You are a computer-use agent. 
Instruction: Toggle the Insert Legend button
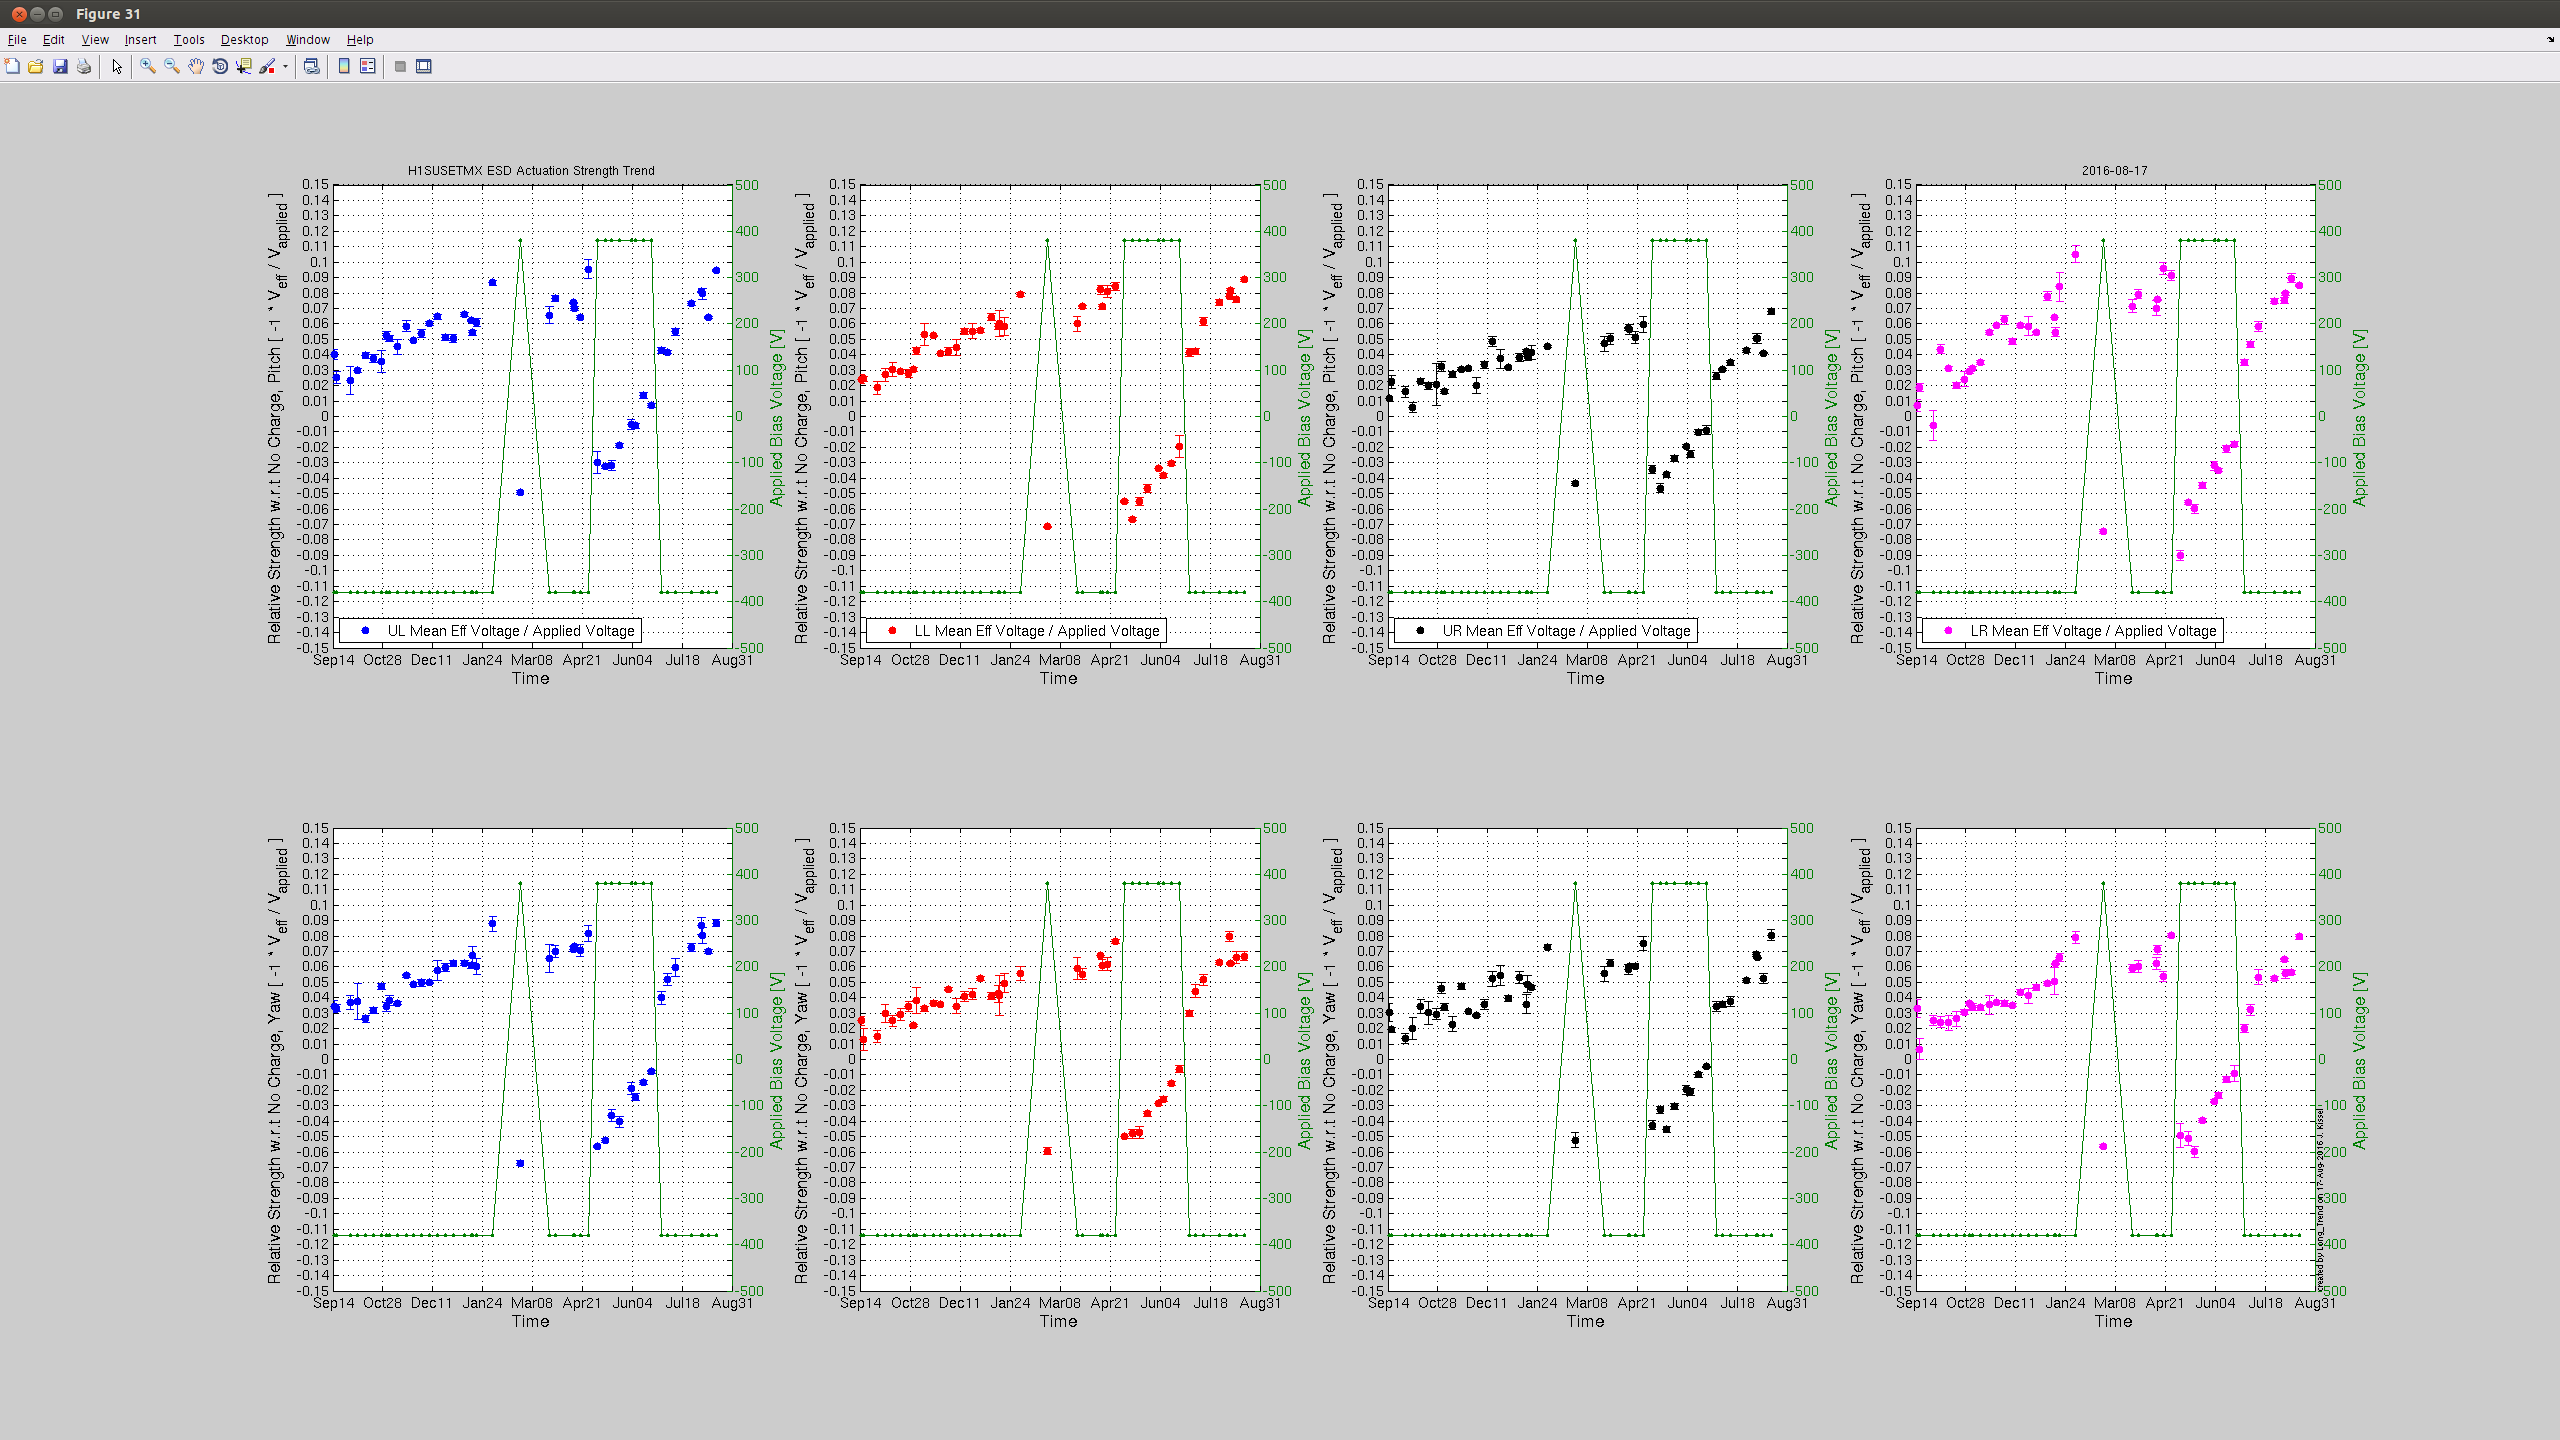368,66
